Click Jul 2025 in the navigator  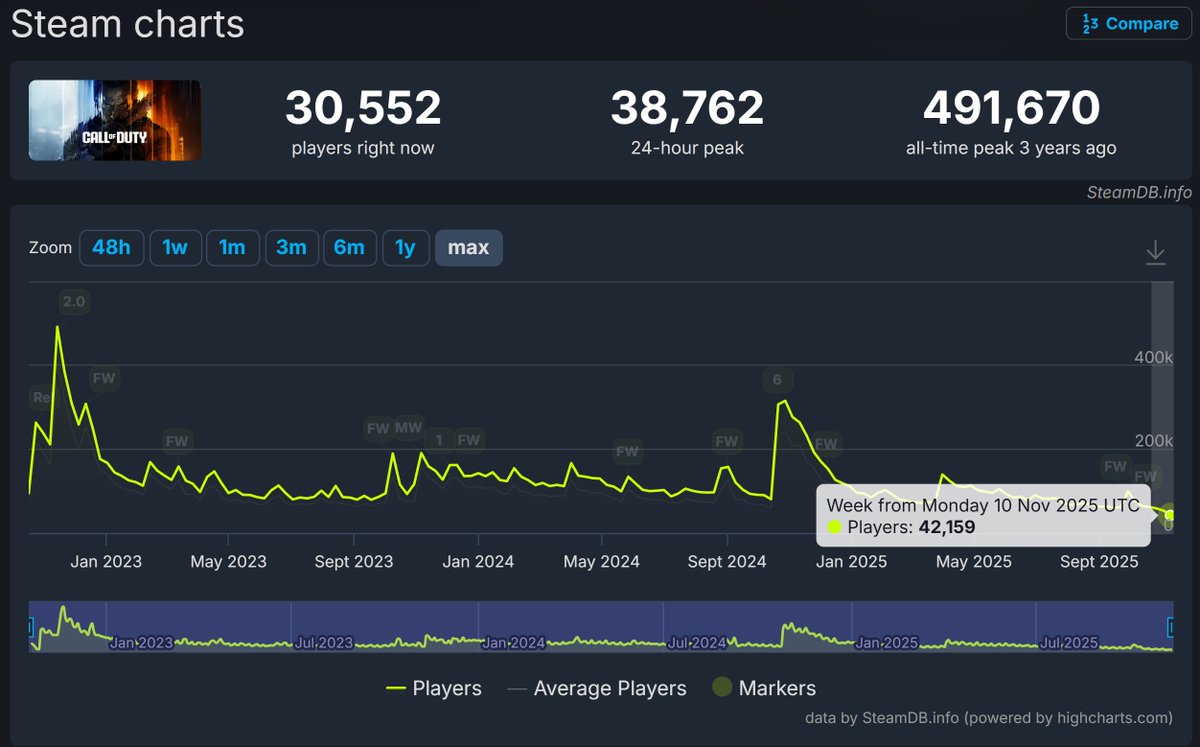tap(1069, 642)
